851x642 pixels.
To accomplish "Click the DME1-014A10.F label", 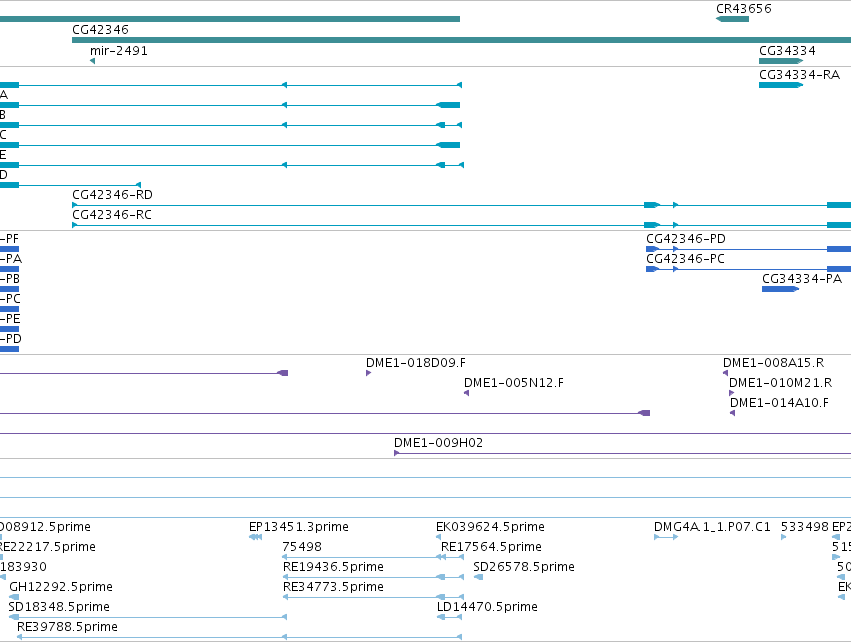I will pos(779,403).
